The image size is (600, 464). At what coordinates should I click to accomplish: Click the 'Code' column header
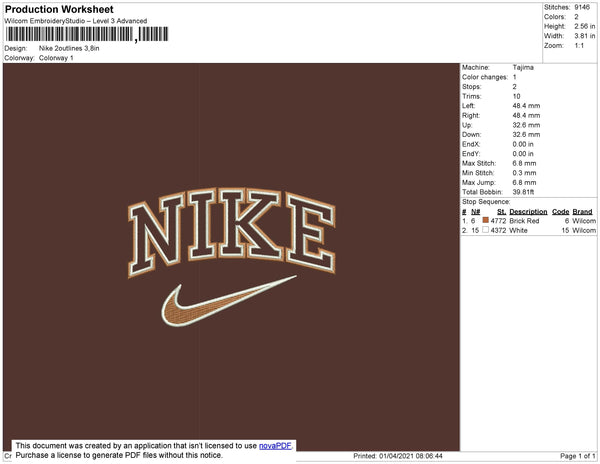coord(561,212)
